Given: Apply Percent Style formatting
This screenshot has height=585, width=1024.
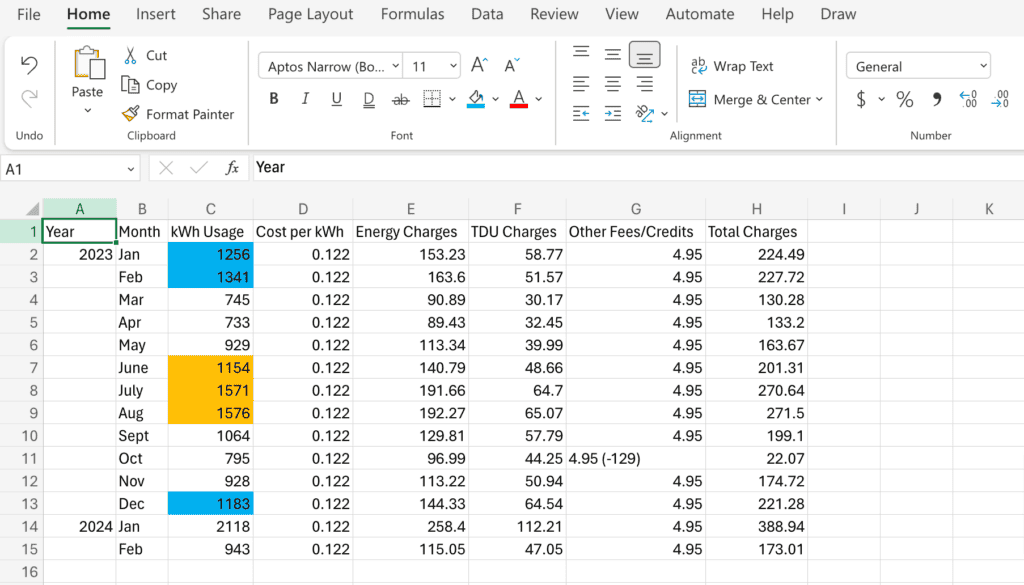Looking at the screenshot, I should tap(905, 99).
